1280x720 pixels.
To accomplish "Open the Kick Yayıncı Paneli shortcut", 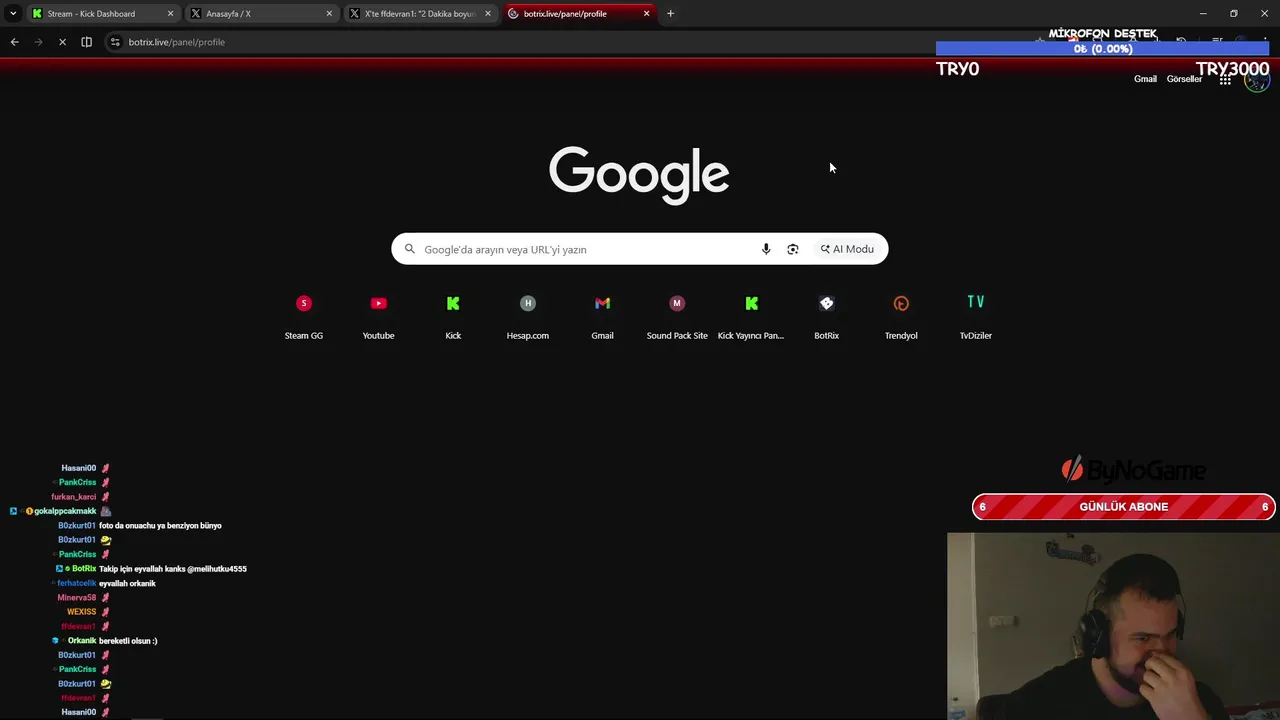I will coord(751,316).
